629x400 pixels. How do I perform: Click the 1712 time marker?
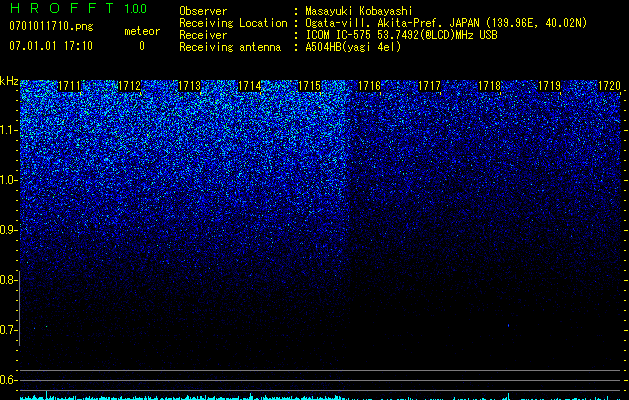click(130, 86)
